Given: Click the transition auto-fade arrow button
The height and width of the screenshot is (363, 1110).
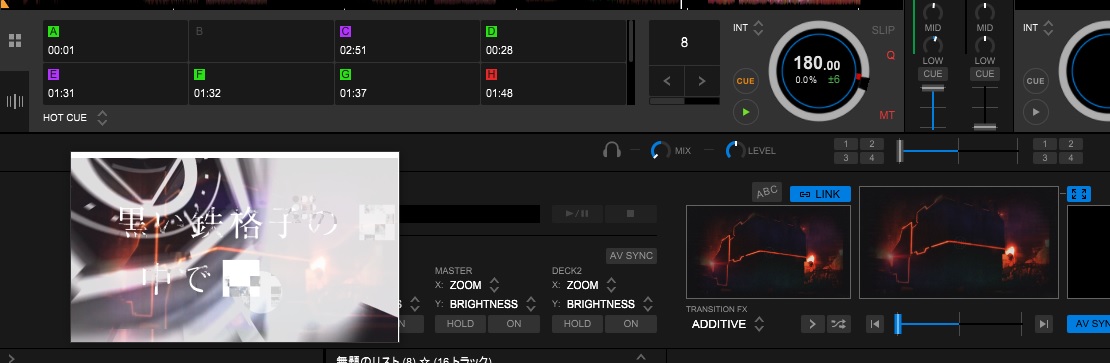Looking at the screenshot, I should 812,324.
